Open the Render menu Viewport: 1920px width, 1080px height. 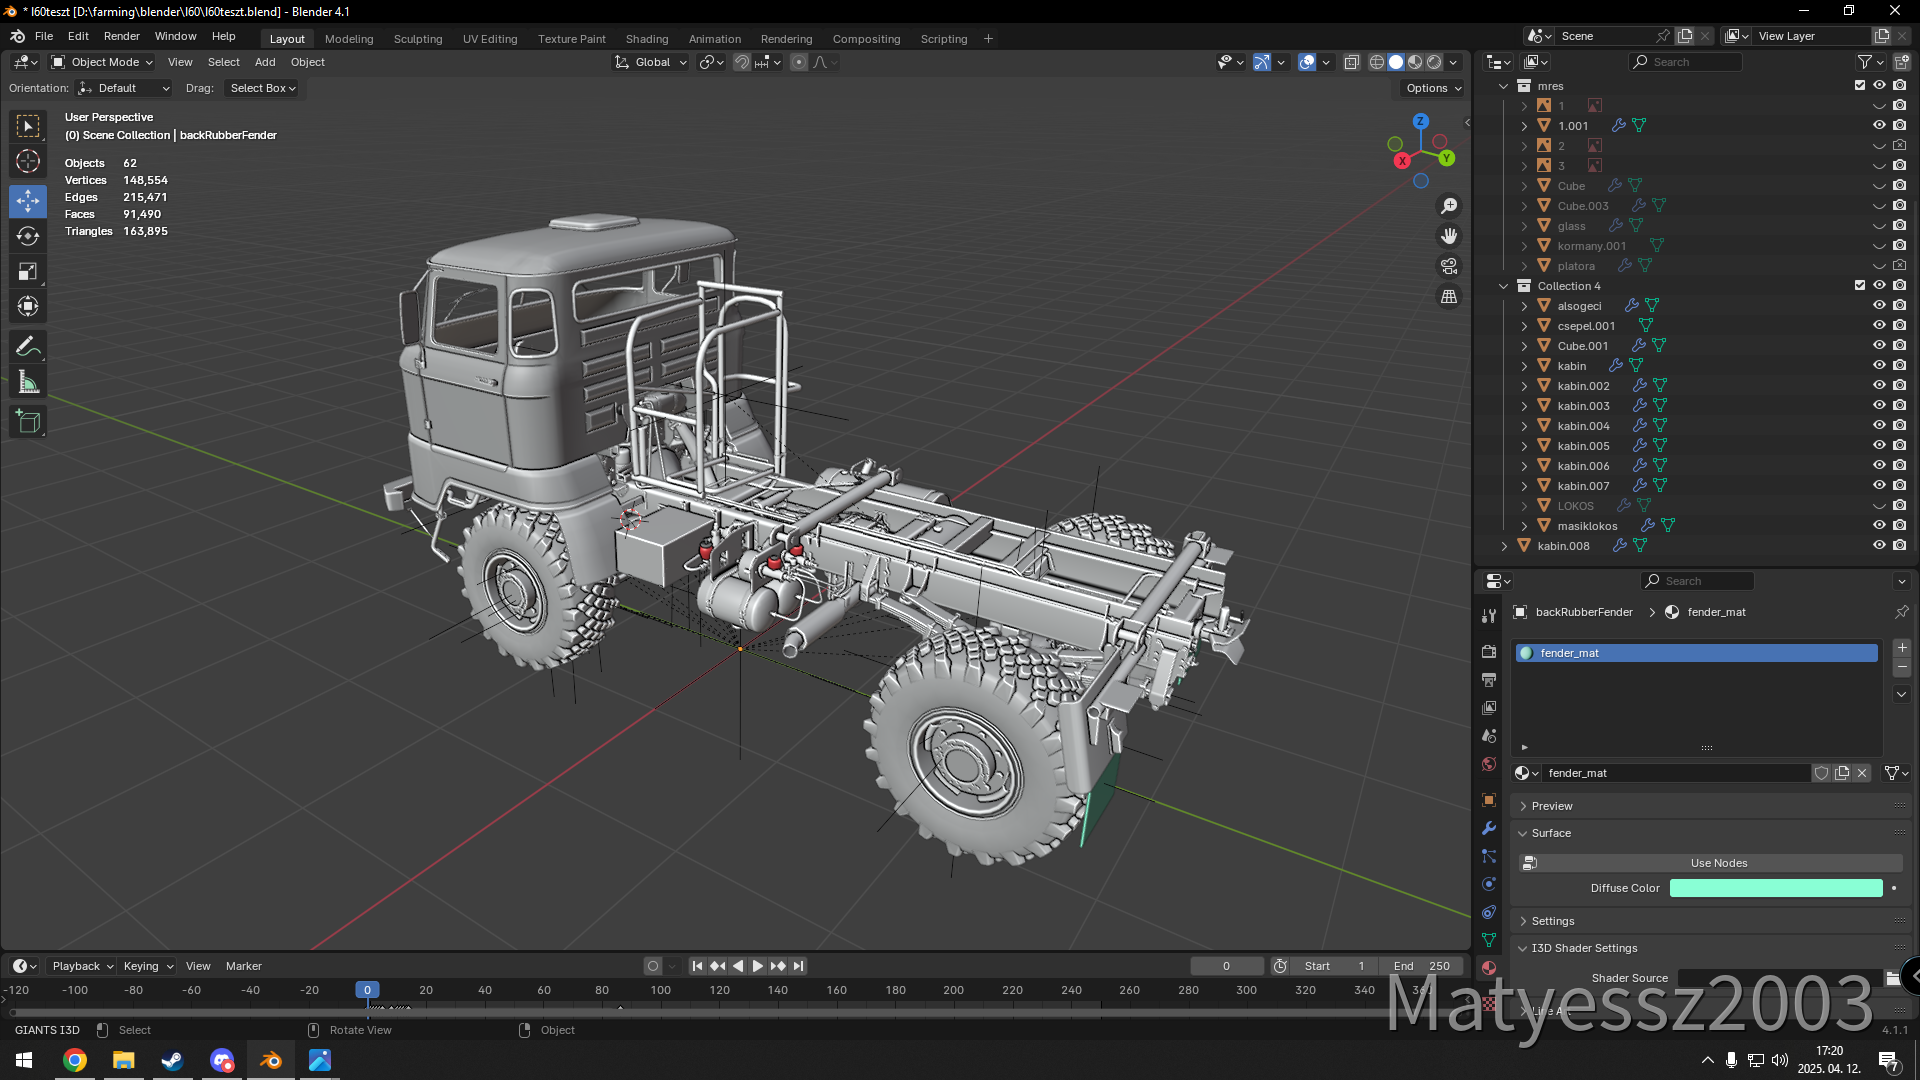click(121, 36)
